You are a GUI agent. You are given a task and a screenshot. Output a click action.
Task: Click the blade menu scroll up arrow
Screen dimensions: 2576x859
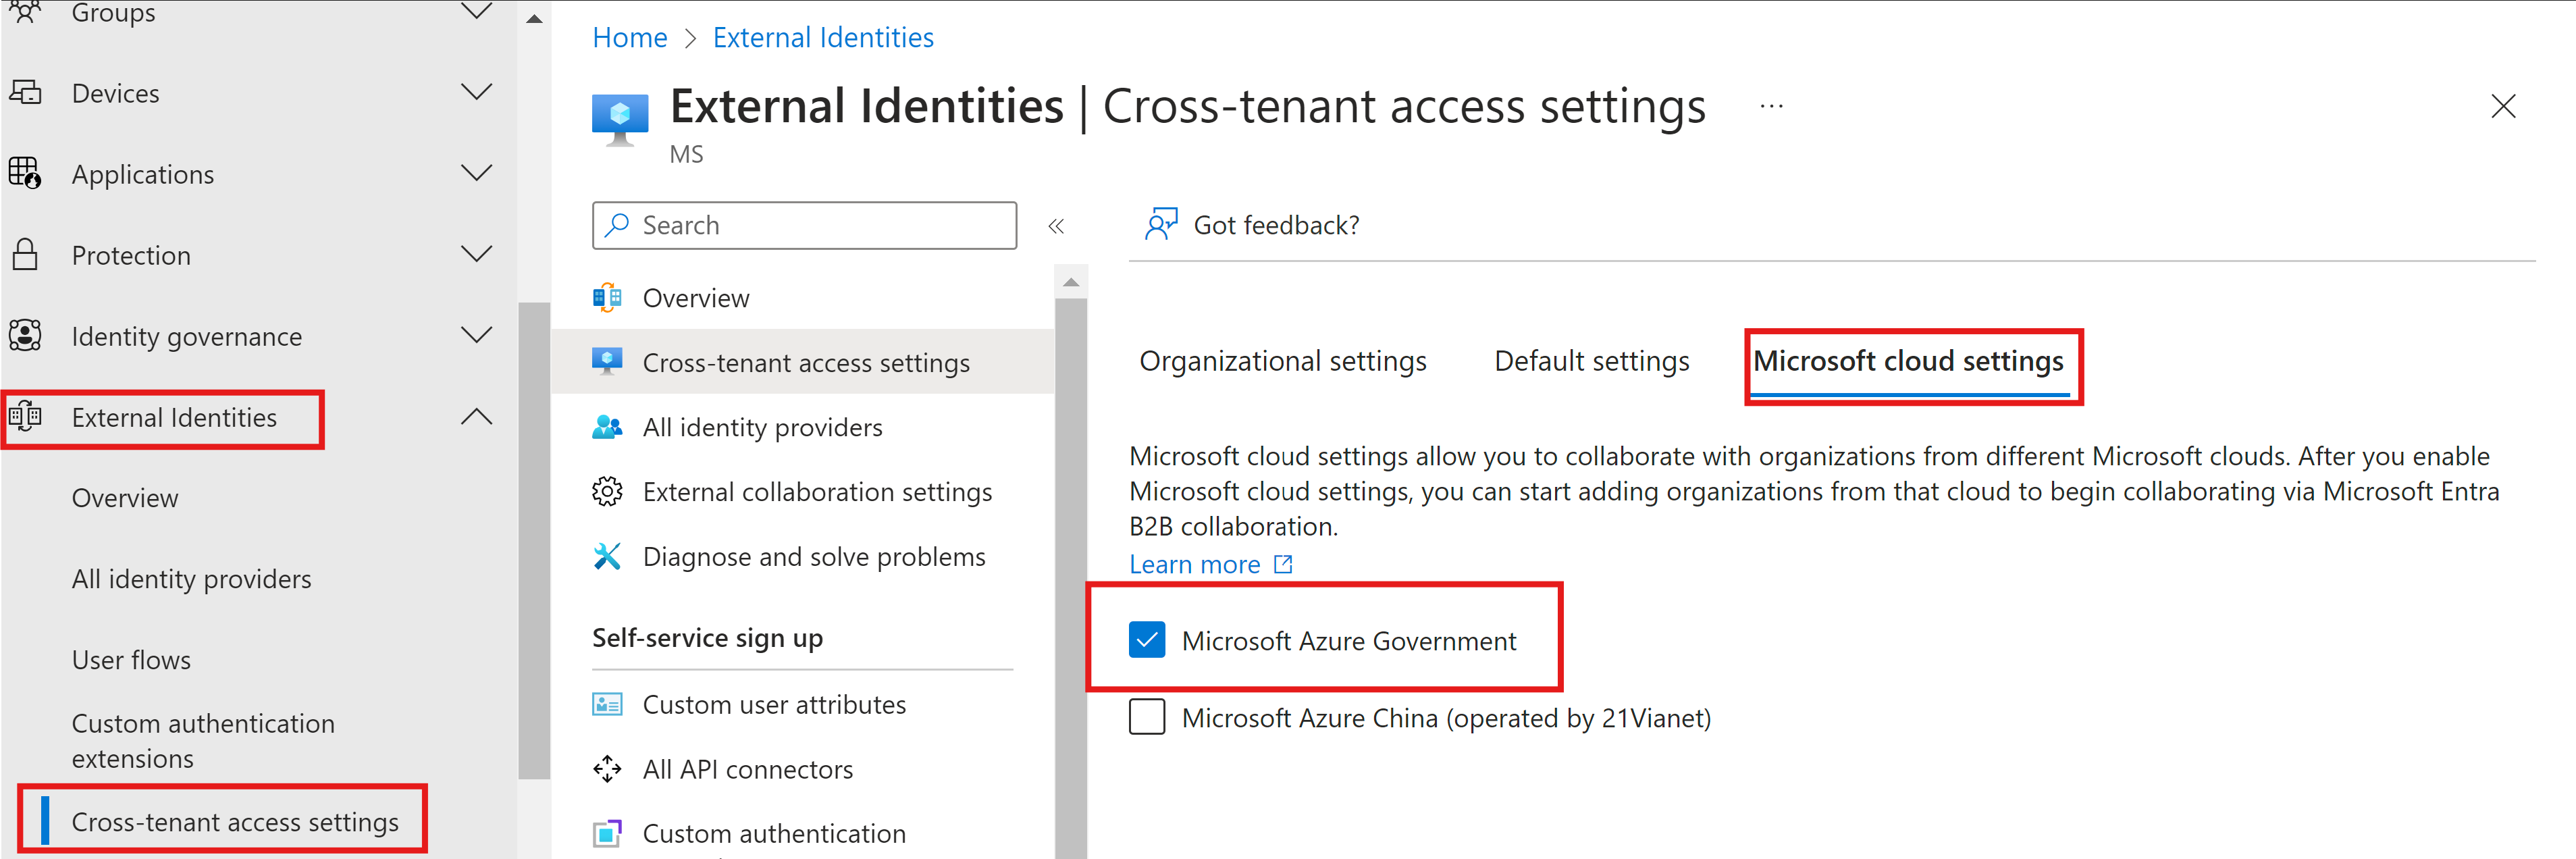point(1071,282)
